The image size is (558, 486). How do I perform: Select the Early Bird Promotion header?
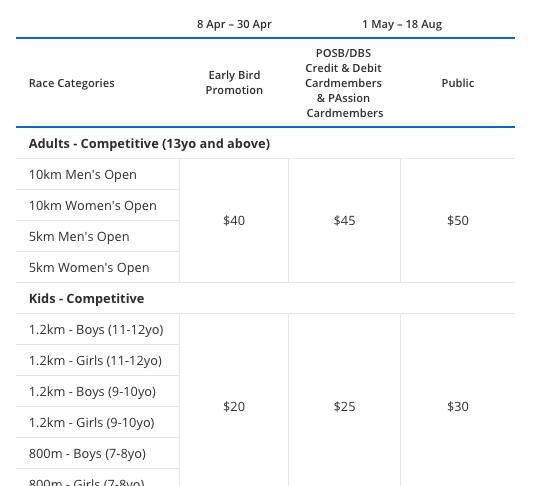click(234, 83)
